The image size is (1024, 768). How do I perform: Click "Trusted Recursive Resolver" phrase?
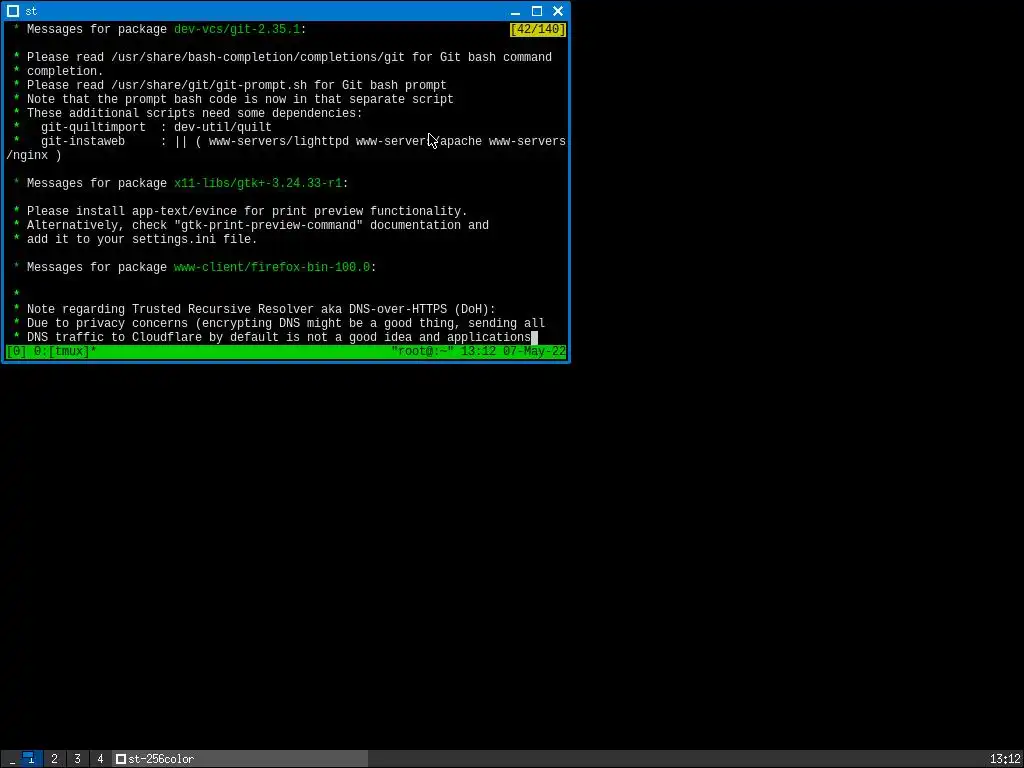click(223, 310)
